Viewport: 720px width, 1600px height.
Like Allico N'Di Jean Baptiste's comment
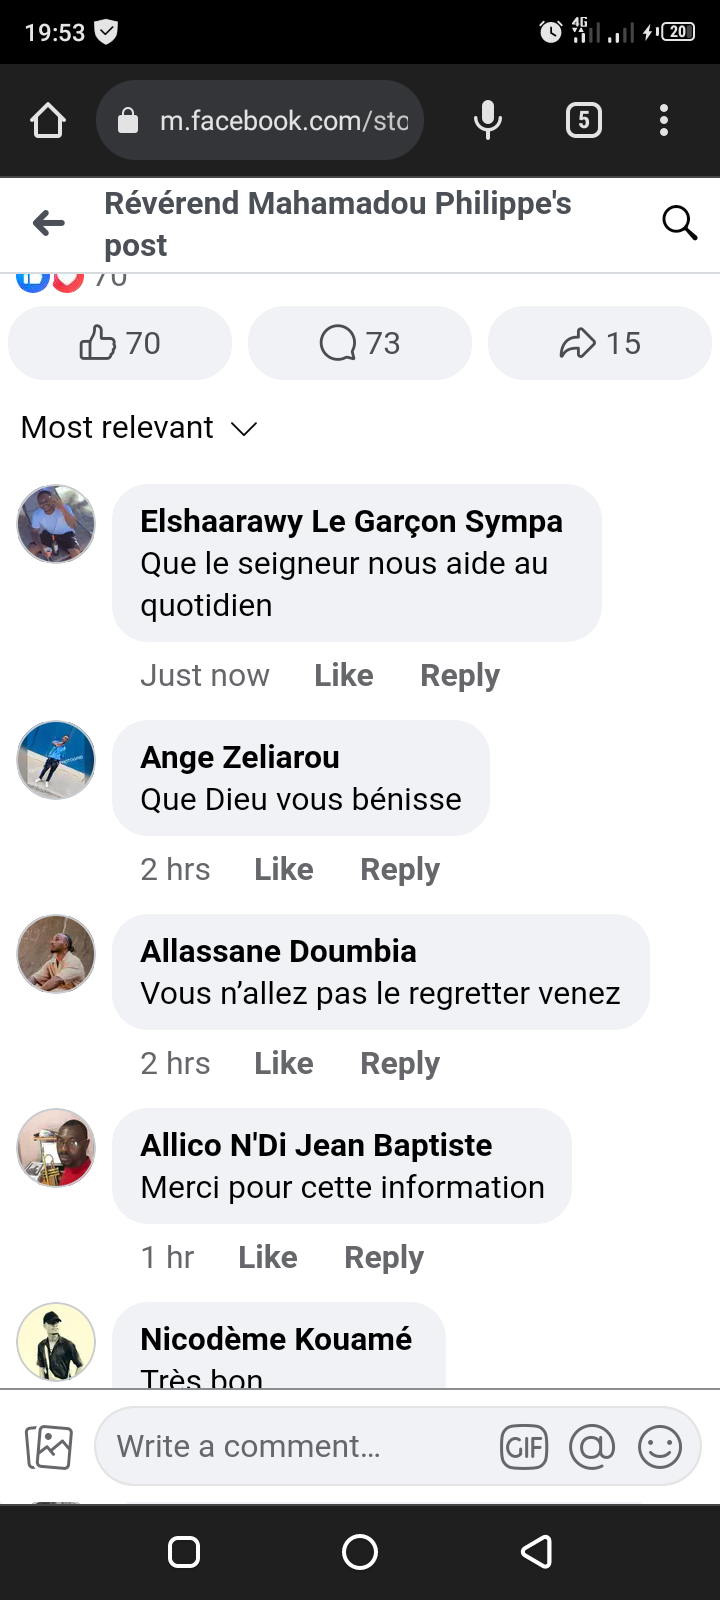point(267,1257)
